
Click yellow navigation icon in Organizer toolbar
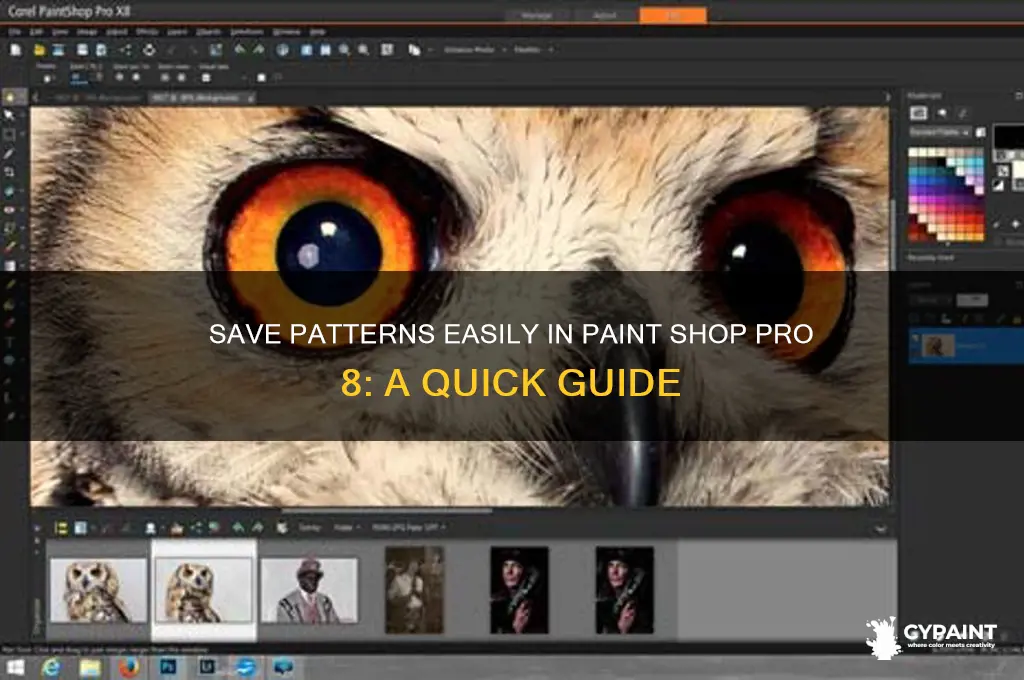tap(61, 527)
